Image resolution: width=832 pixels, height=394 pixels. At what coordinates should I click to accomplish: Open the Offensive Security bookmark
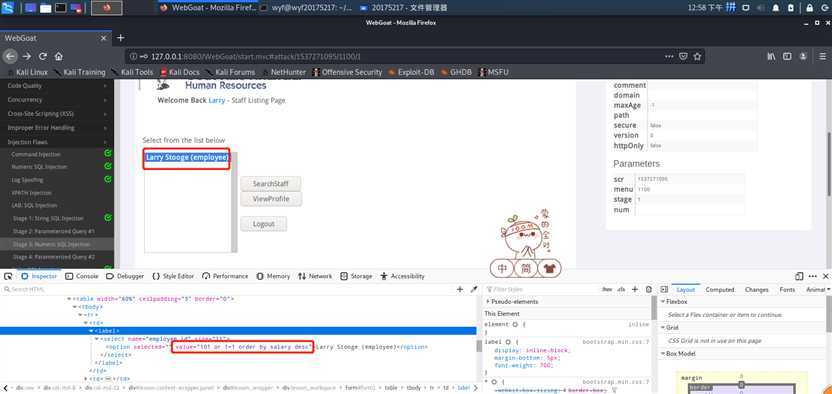347,72
